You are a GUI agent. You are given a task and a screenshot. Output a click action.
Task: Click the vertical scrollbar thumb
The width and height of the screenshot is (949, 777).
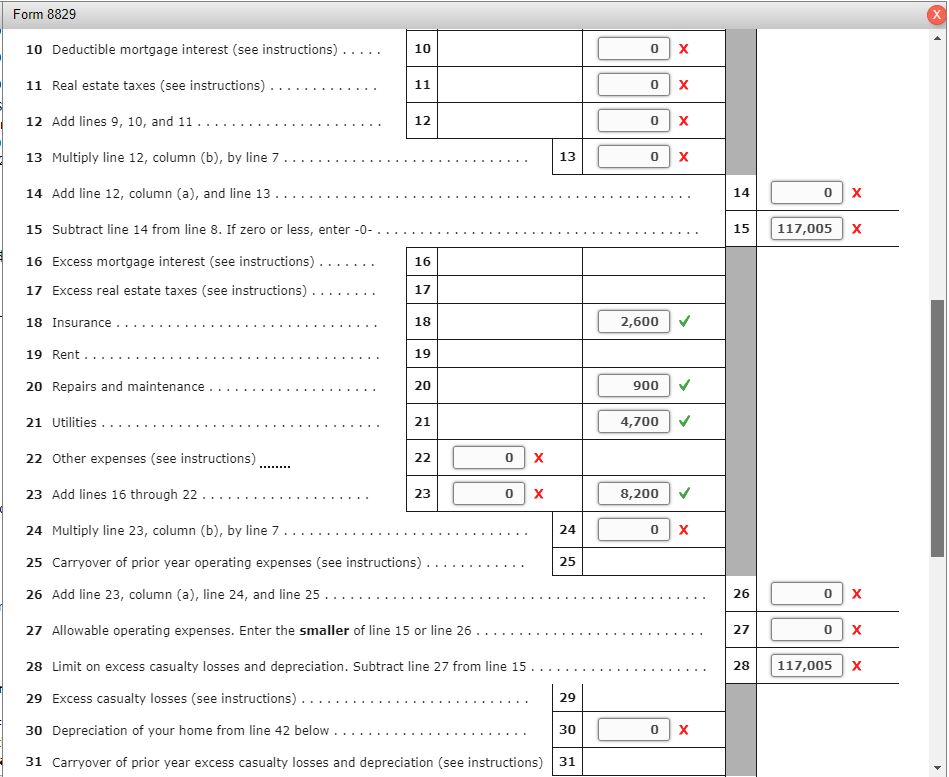(x=937, y=428)
